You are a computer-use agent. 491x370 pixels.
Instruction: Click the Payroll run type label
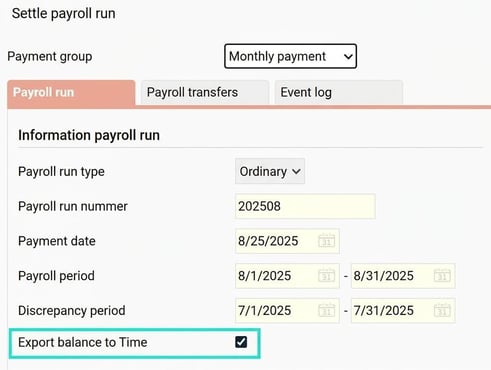point(61,172)
